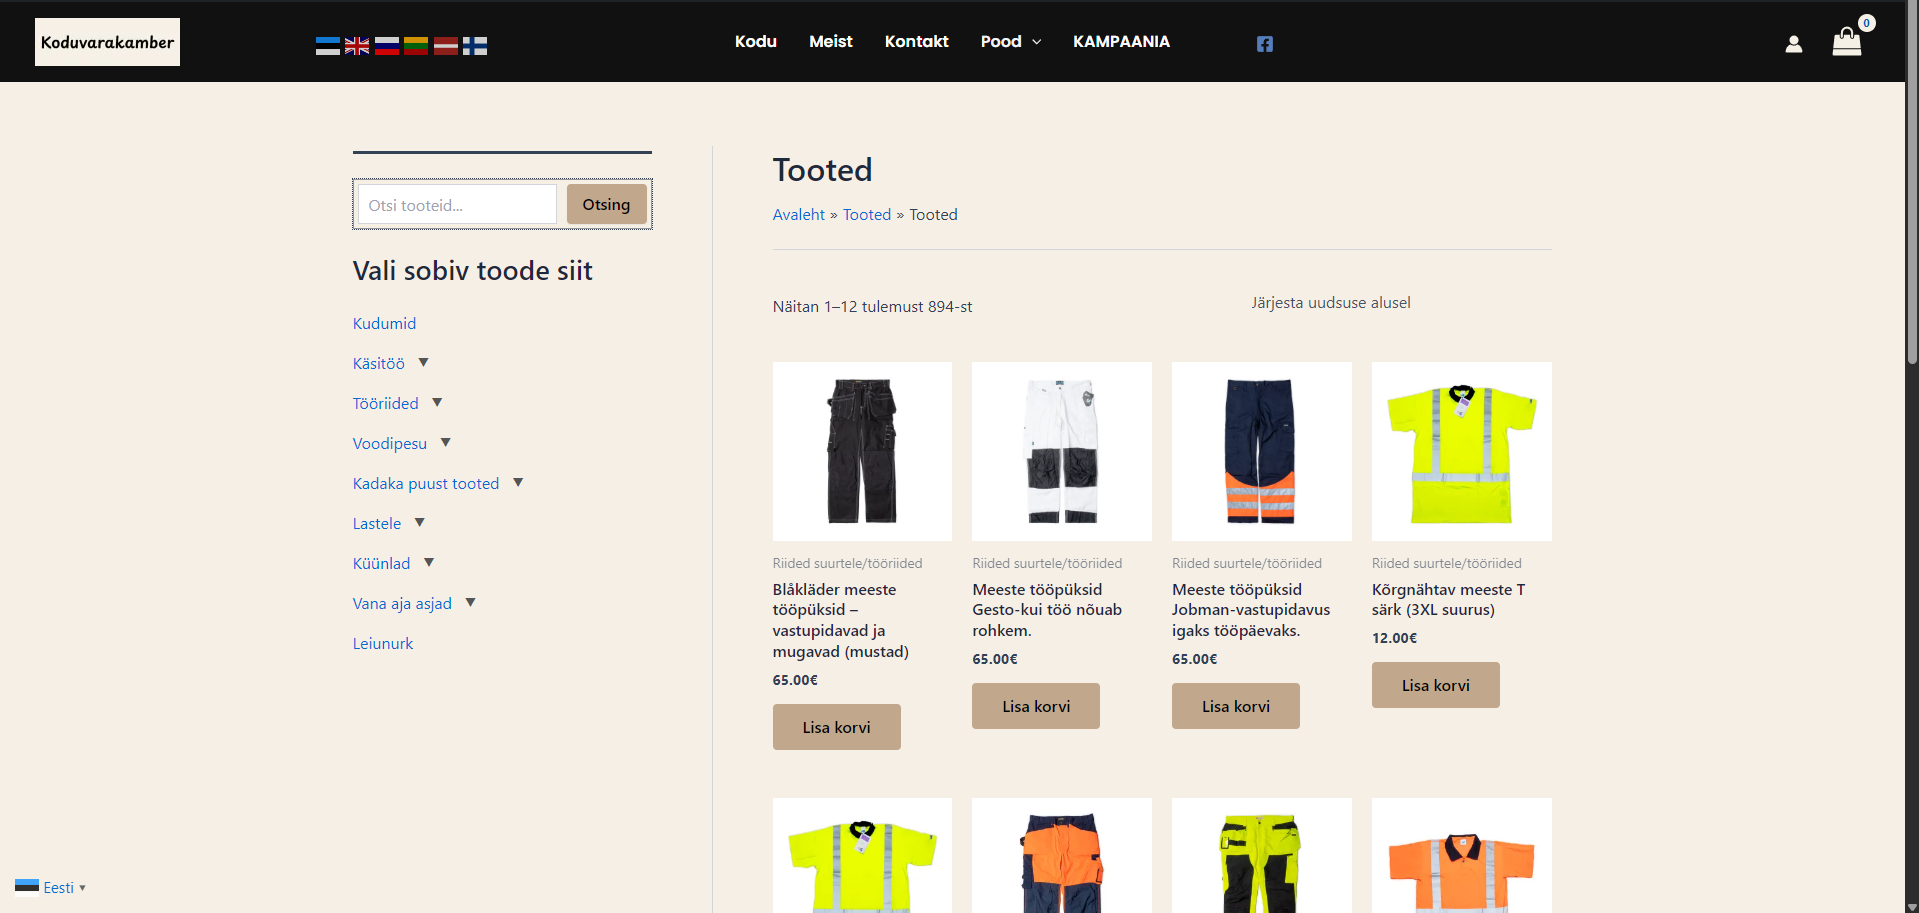Open Kõrgnähtav meeste T särk title
The width and height of the screenshot is (1919, 913).
[x=1449, y=599]
